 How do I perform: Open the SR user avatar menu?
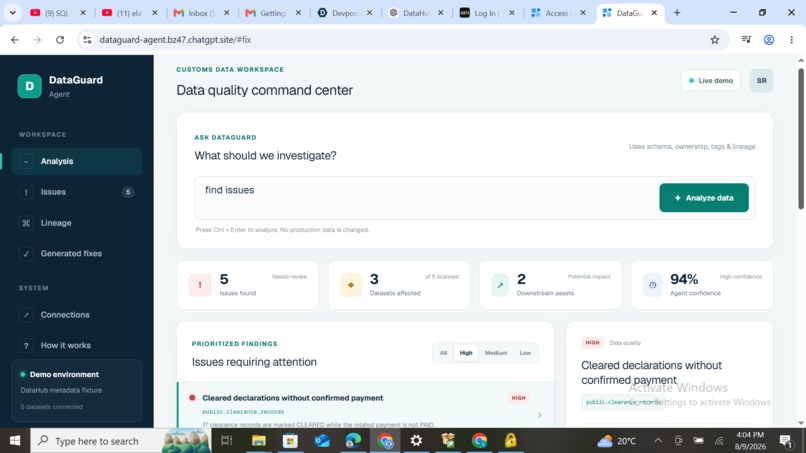point(761,81)
